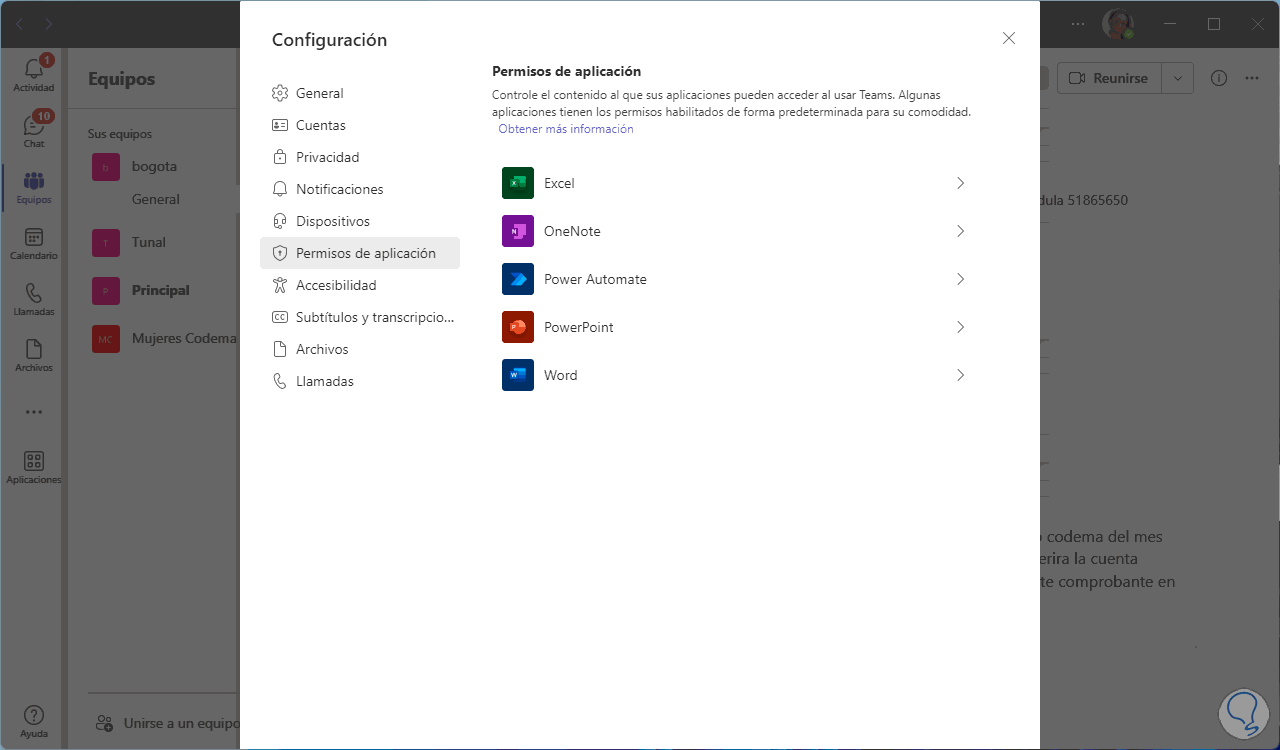Viewport: 1280px width, 750px height.
Task: Click the Obtener más información link
Action: (566, 129)
